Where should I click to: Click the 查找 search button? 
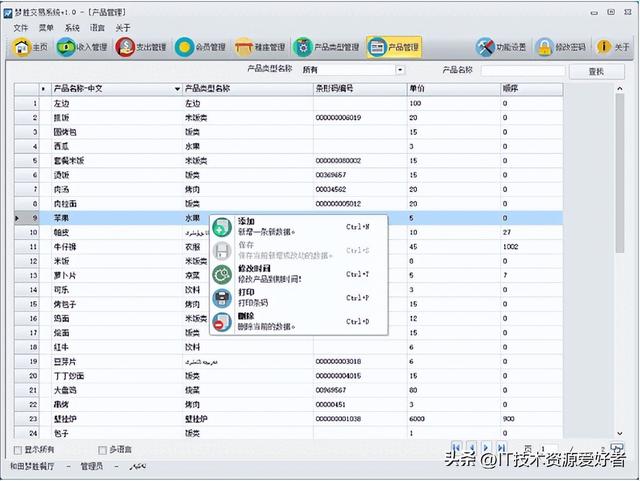click(596, 71)
